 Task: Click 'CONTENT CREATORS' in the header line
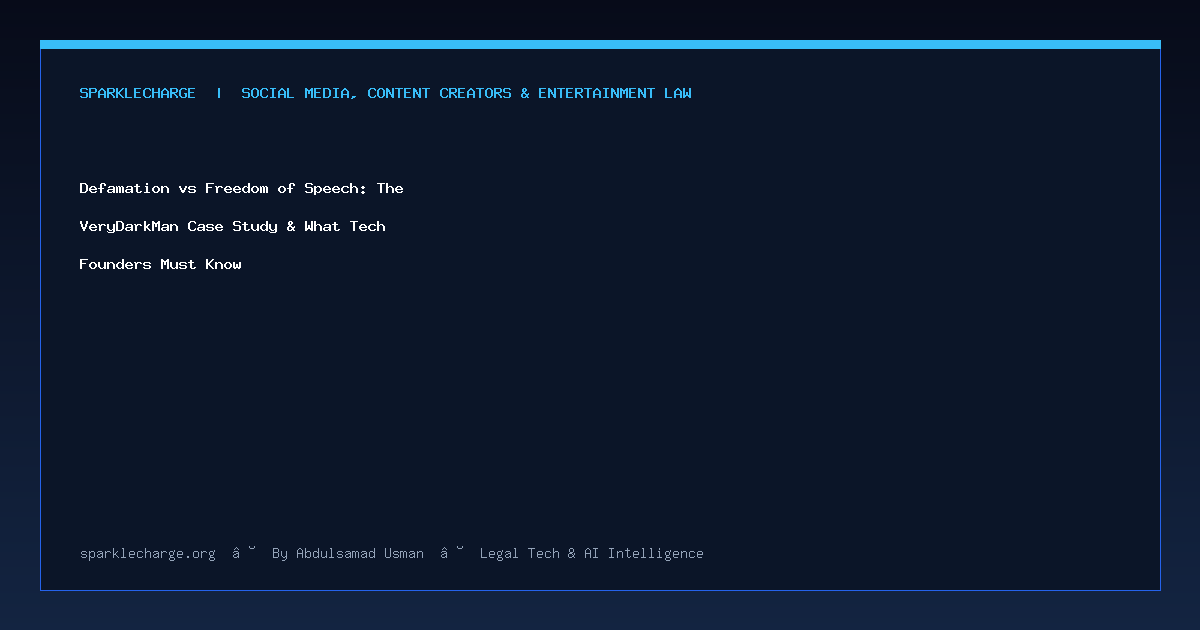[x=439, y=93]
